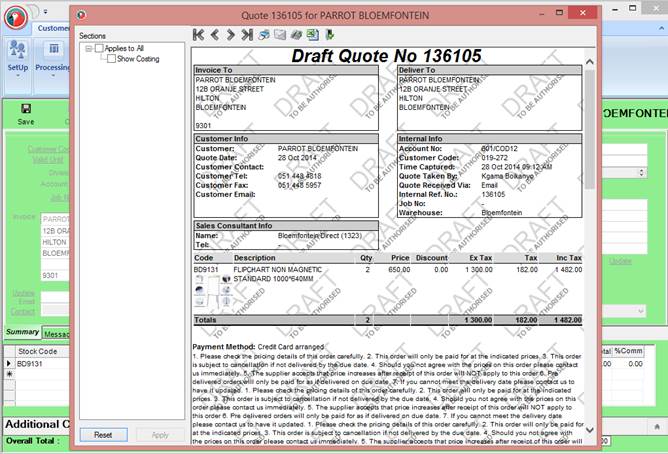Tick the Applies to All checkbox
668x454 pixels.
(99, 48)
